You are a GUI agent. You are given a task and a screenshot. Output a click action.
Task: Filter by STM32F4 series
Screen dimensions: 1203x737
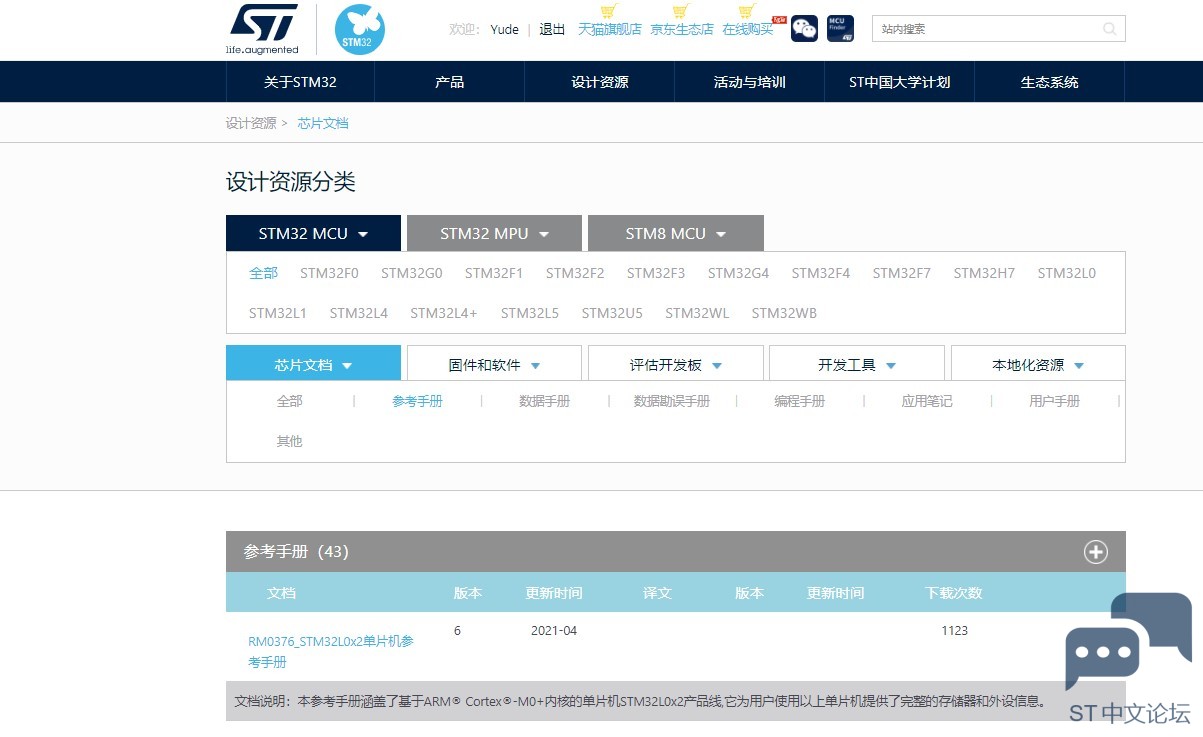pos(821,273)
